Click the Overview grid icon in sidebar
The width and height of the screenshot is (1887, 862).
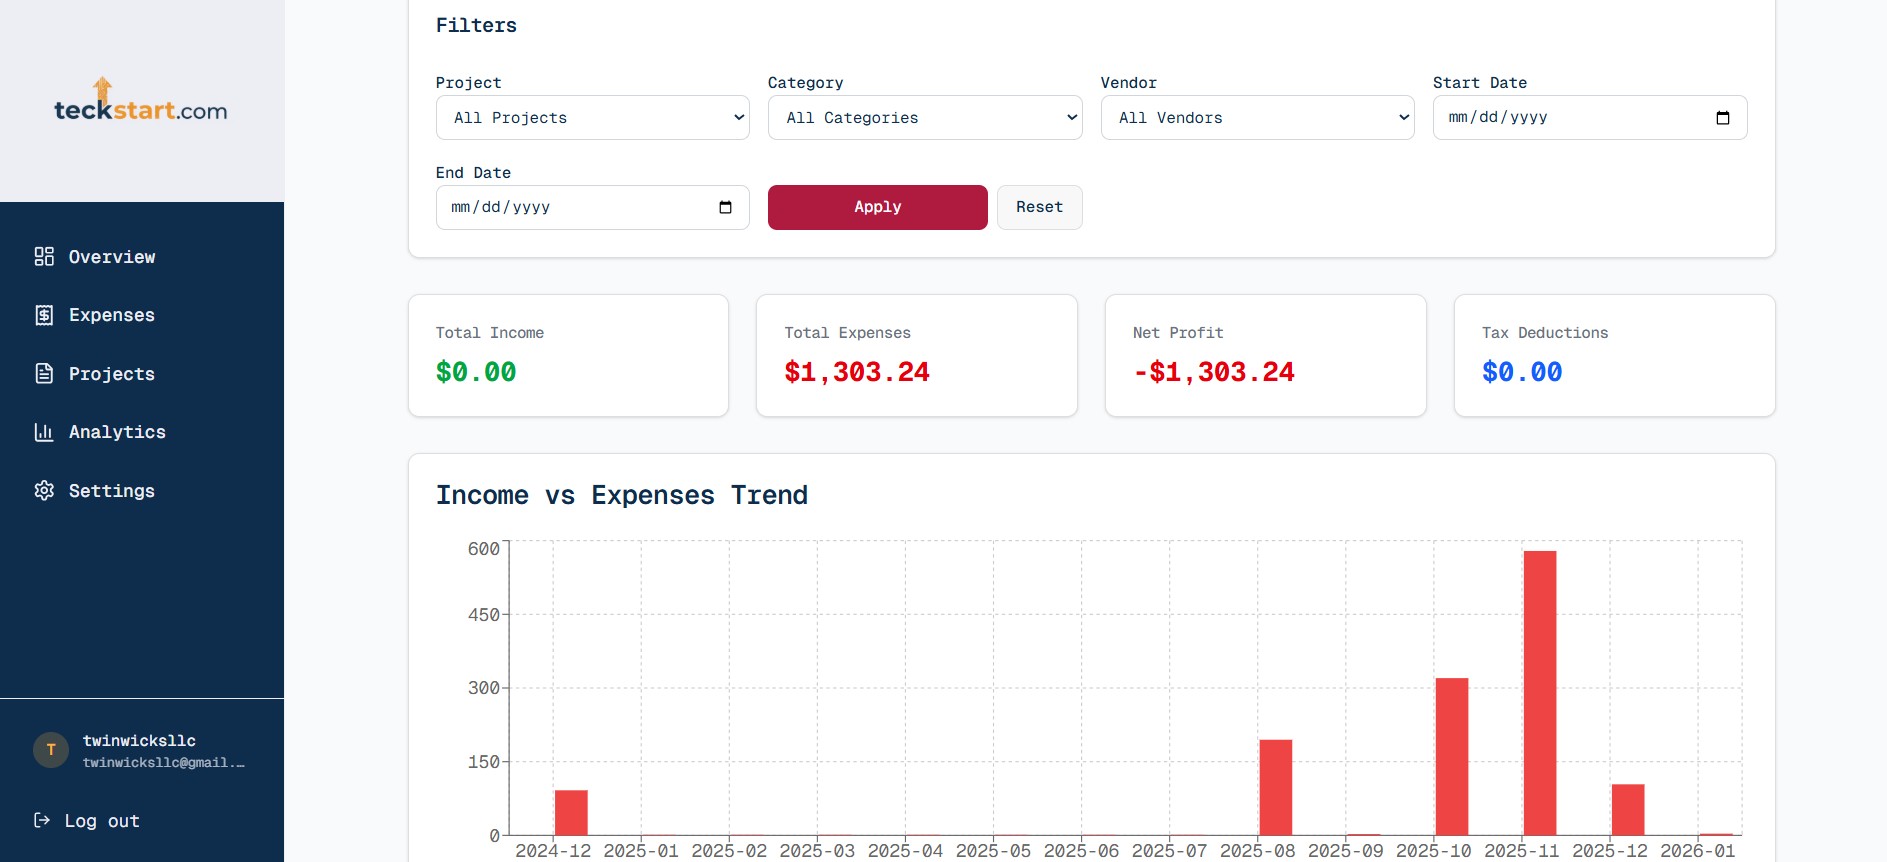pos(44,257)
